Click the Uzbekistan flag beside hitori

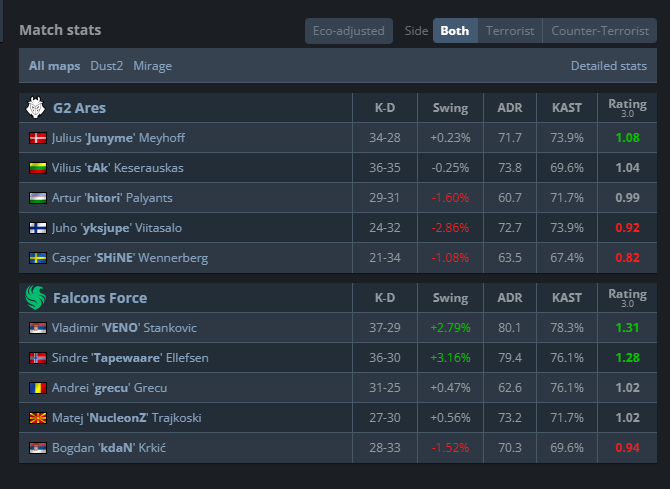(x=38, y=198)
